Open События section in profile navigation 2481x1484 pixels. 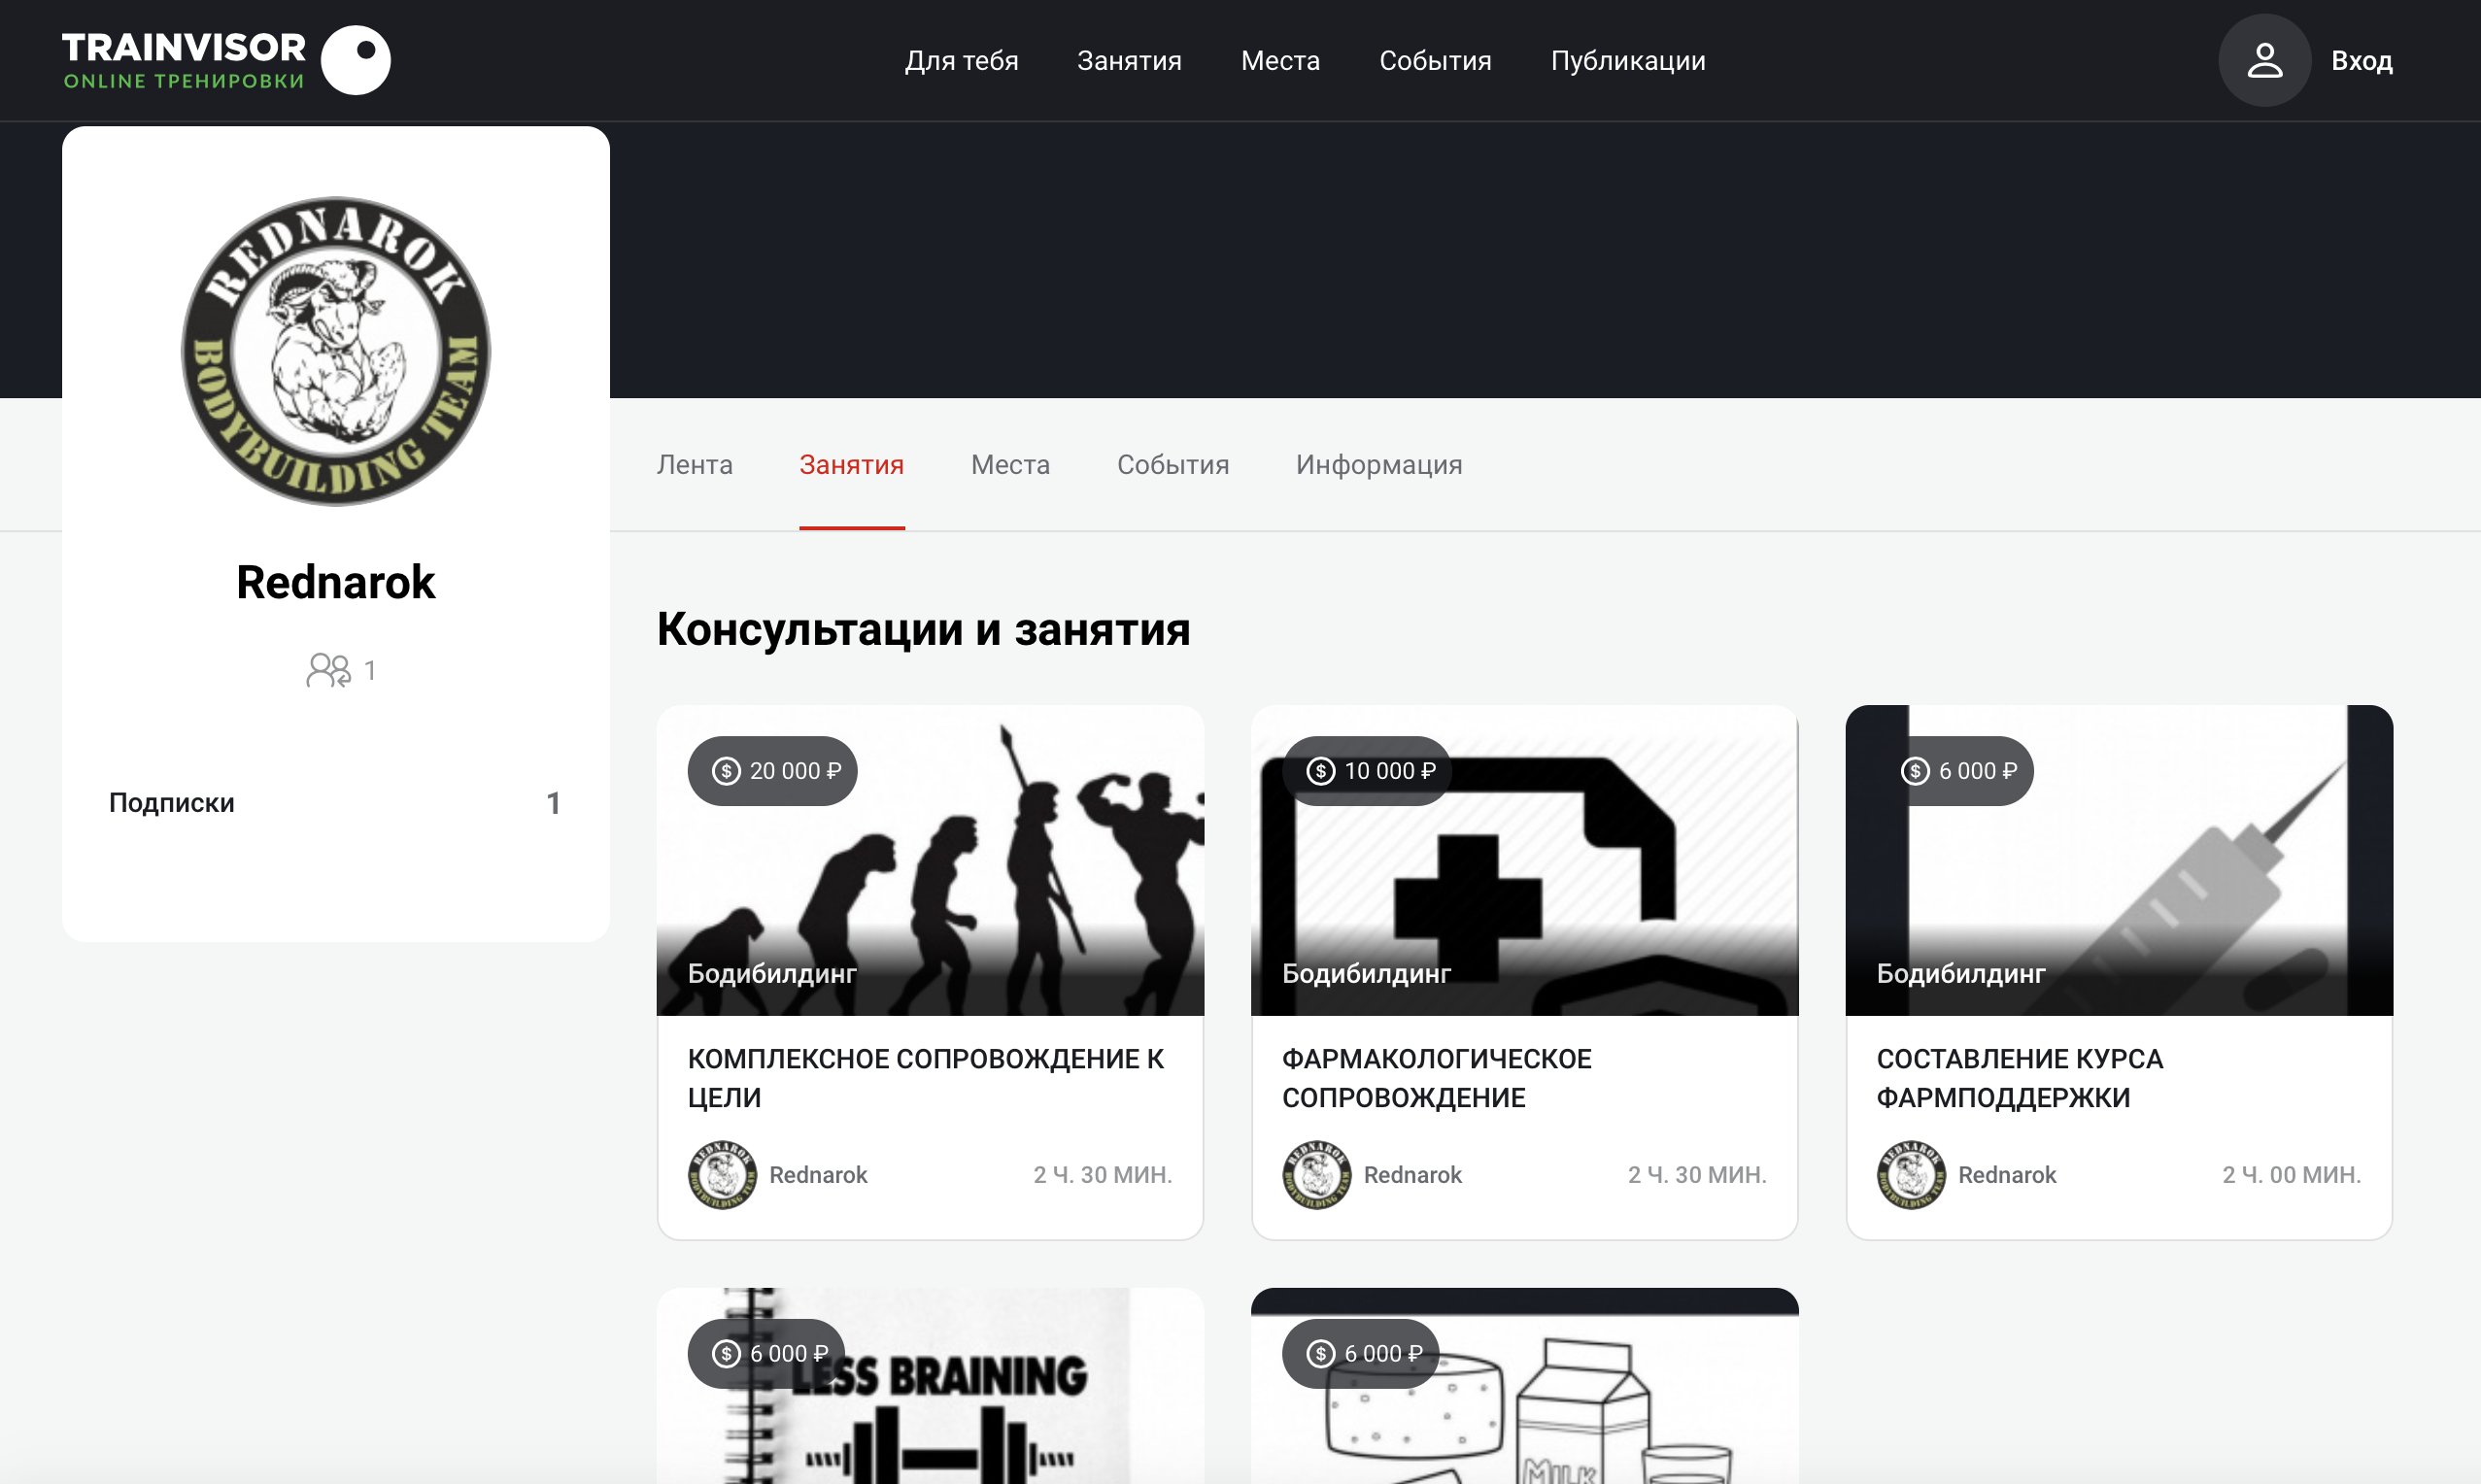coord(1173,466)
